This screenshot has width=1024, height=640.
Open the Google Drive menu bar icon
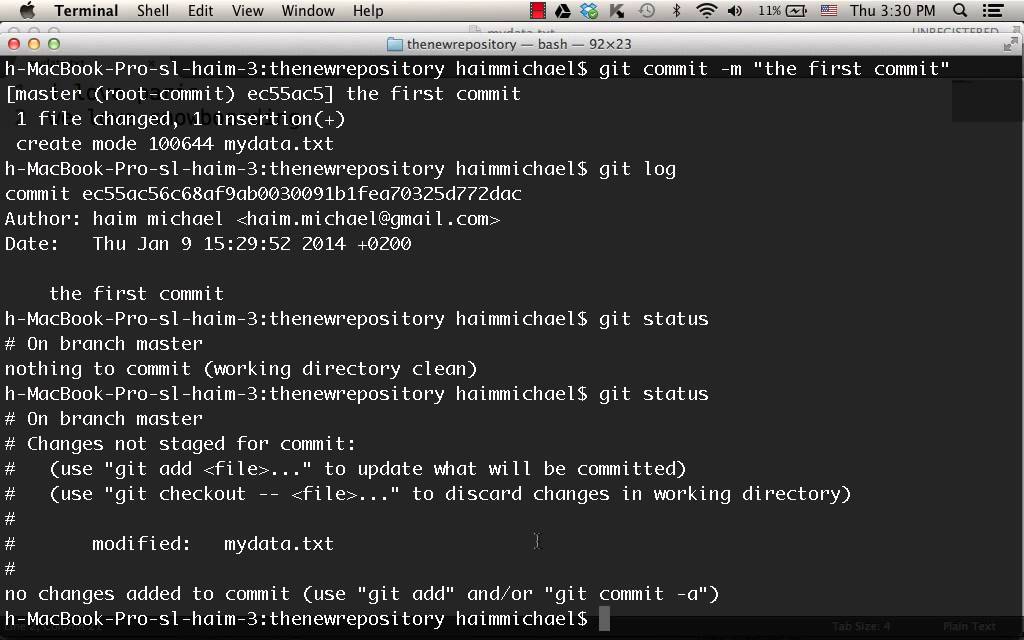(562, 10)
